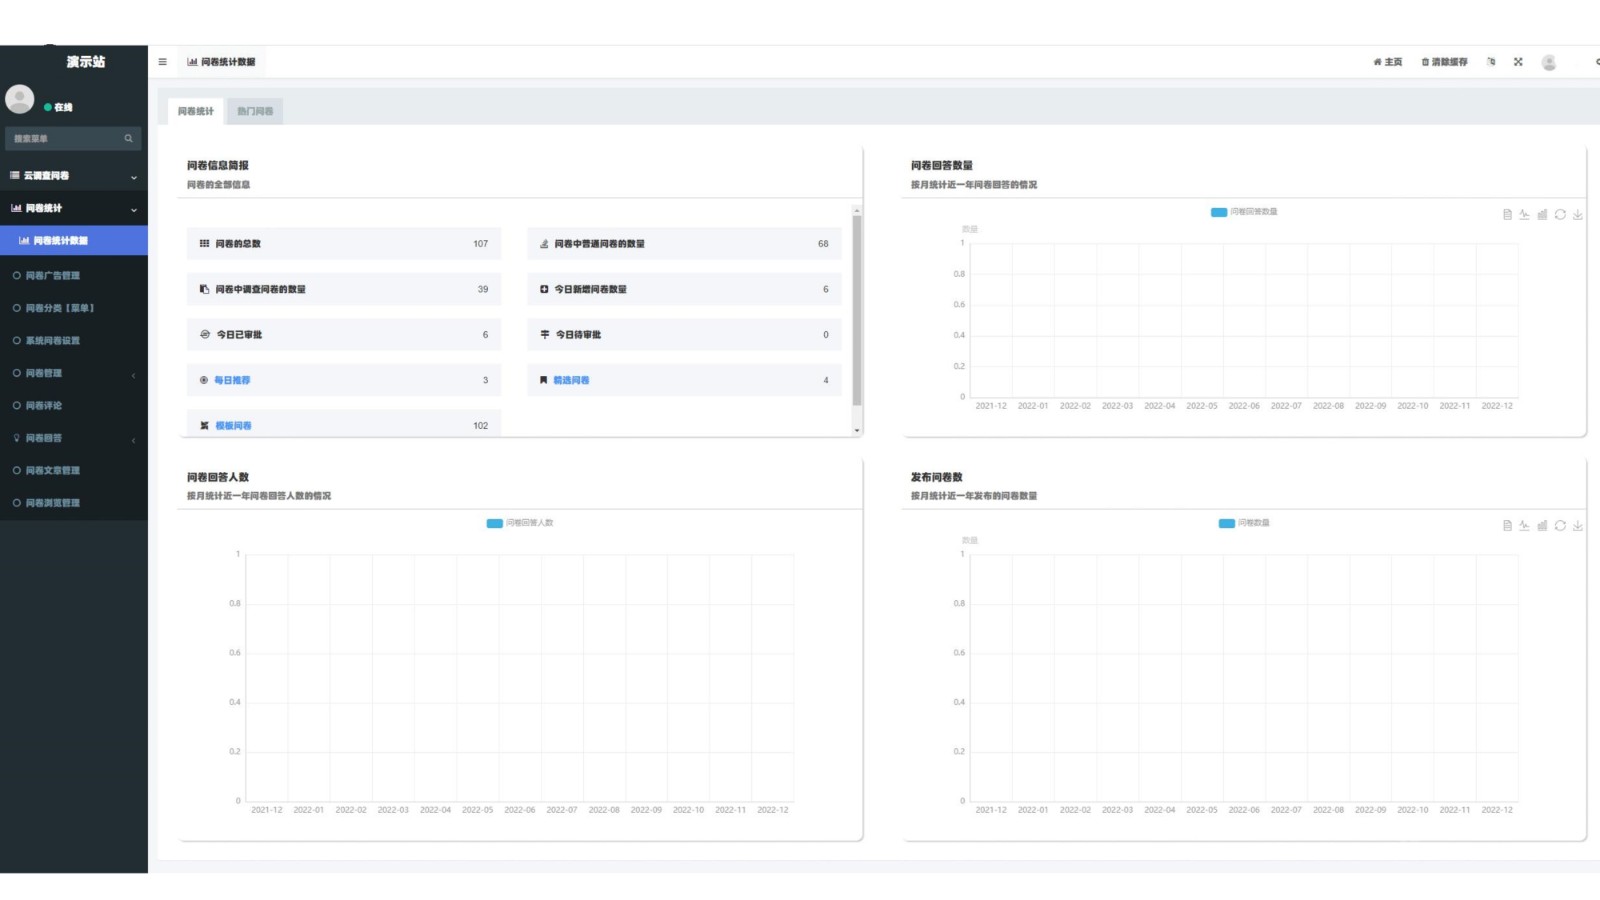
Task: Switch 问卷回答数量 chart to line type
Action: tap(1524, 215)
